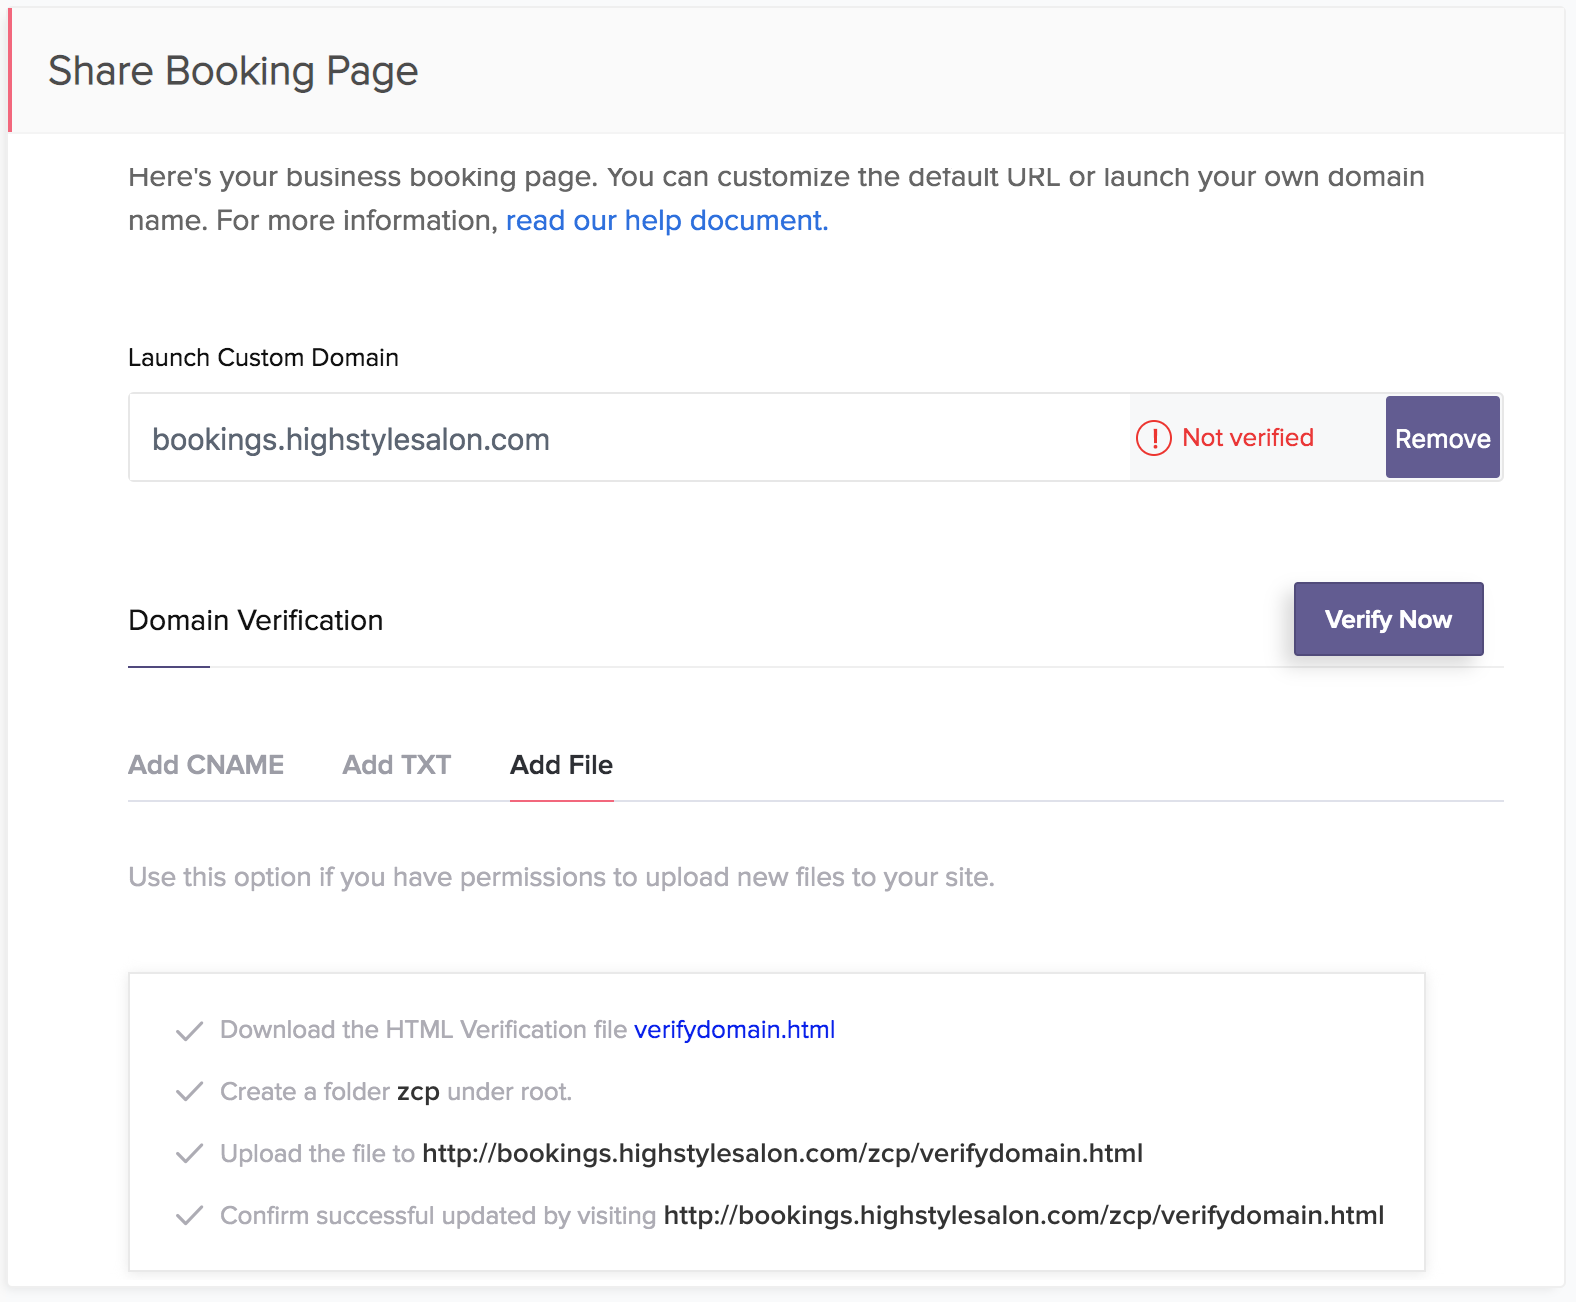
Task: Click the upload destination URL in step three
Action: (x=782, y=1154)
